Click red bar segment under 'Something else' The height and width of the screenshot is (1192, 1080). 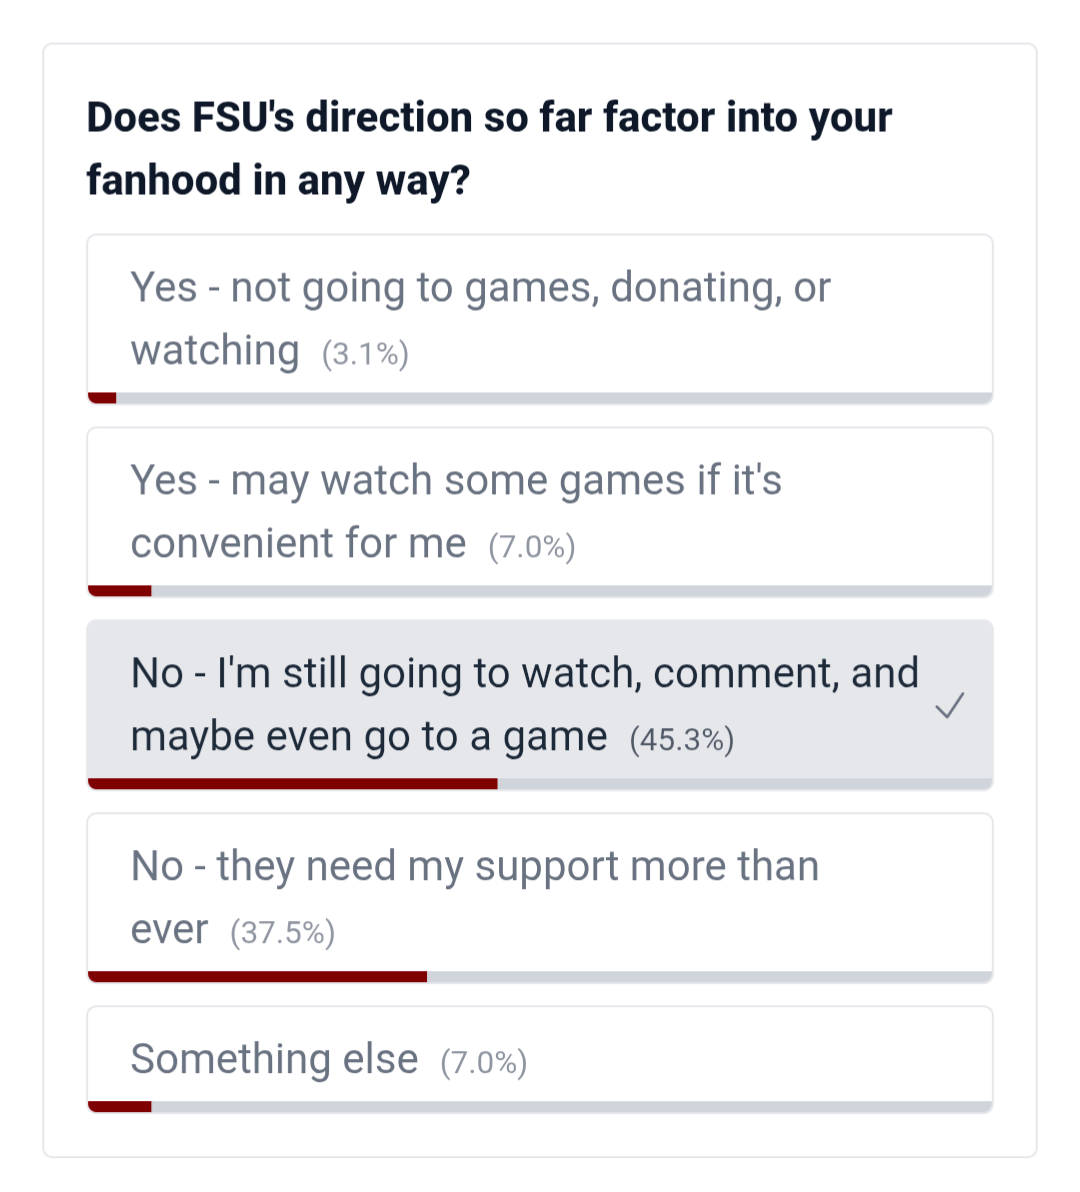(120, 1106)
